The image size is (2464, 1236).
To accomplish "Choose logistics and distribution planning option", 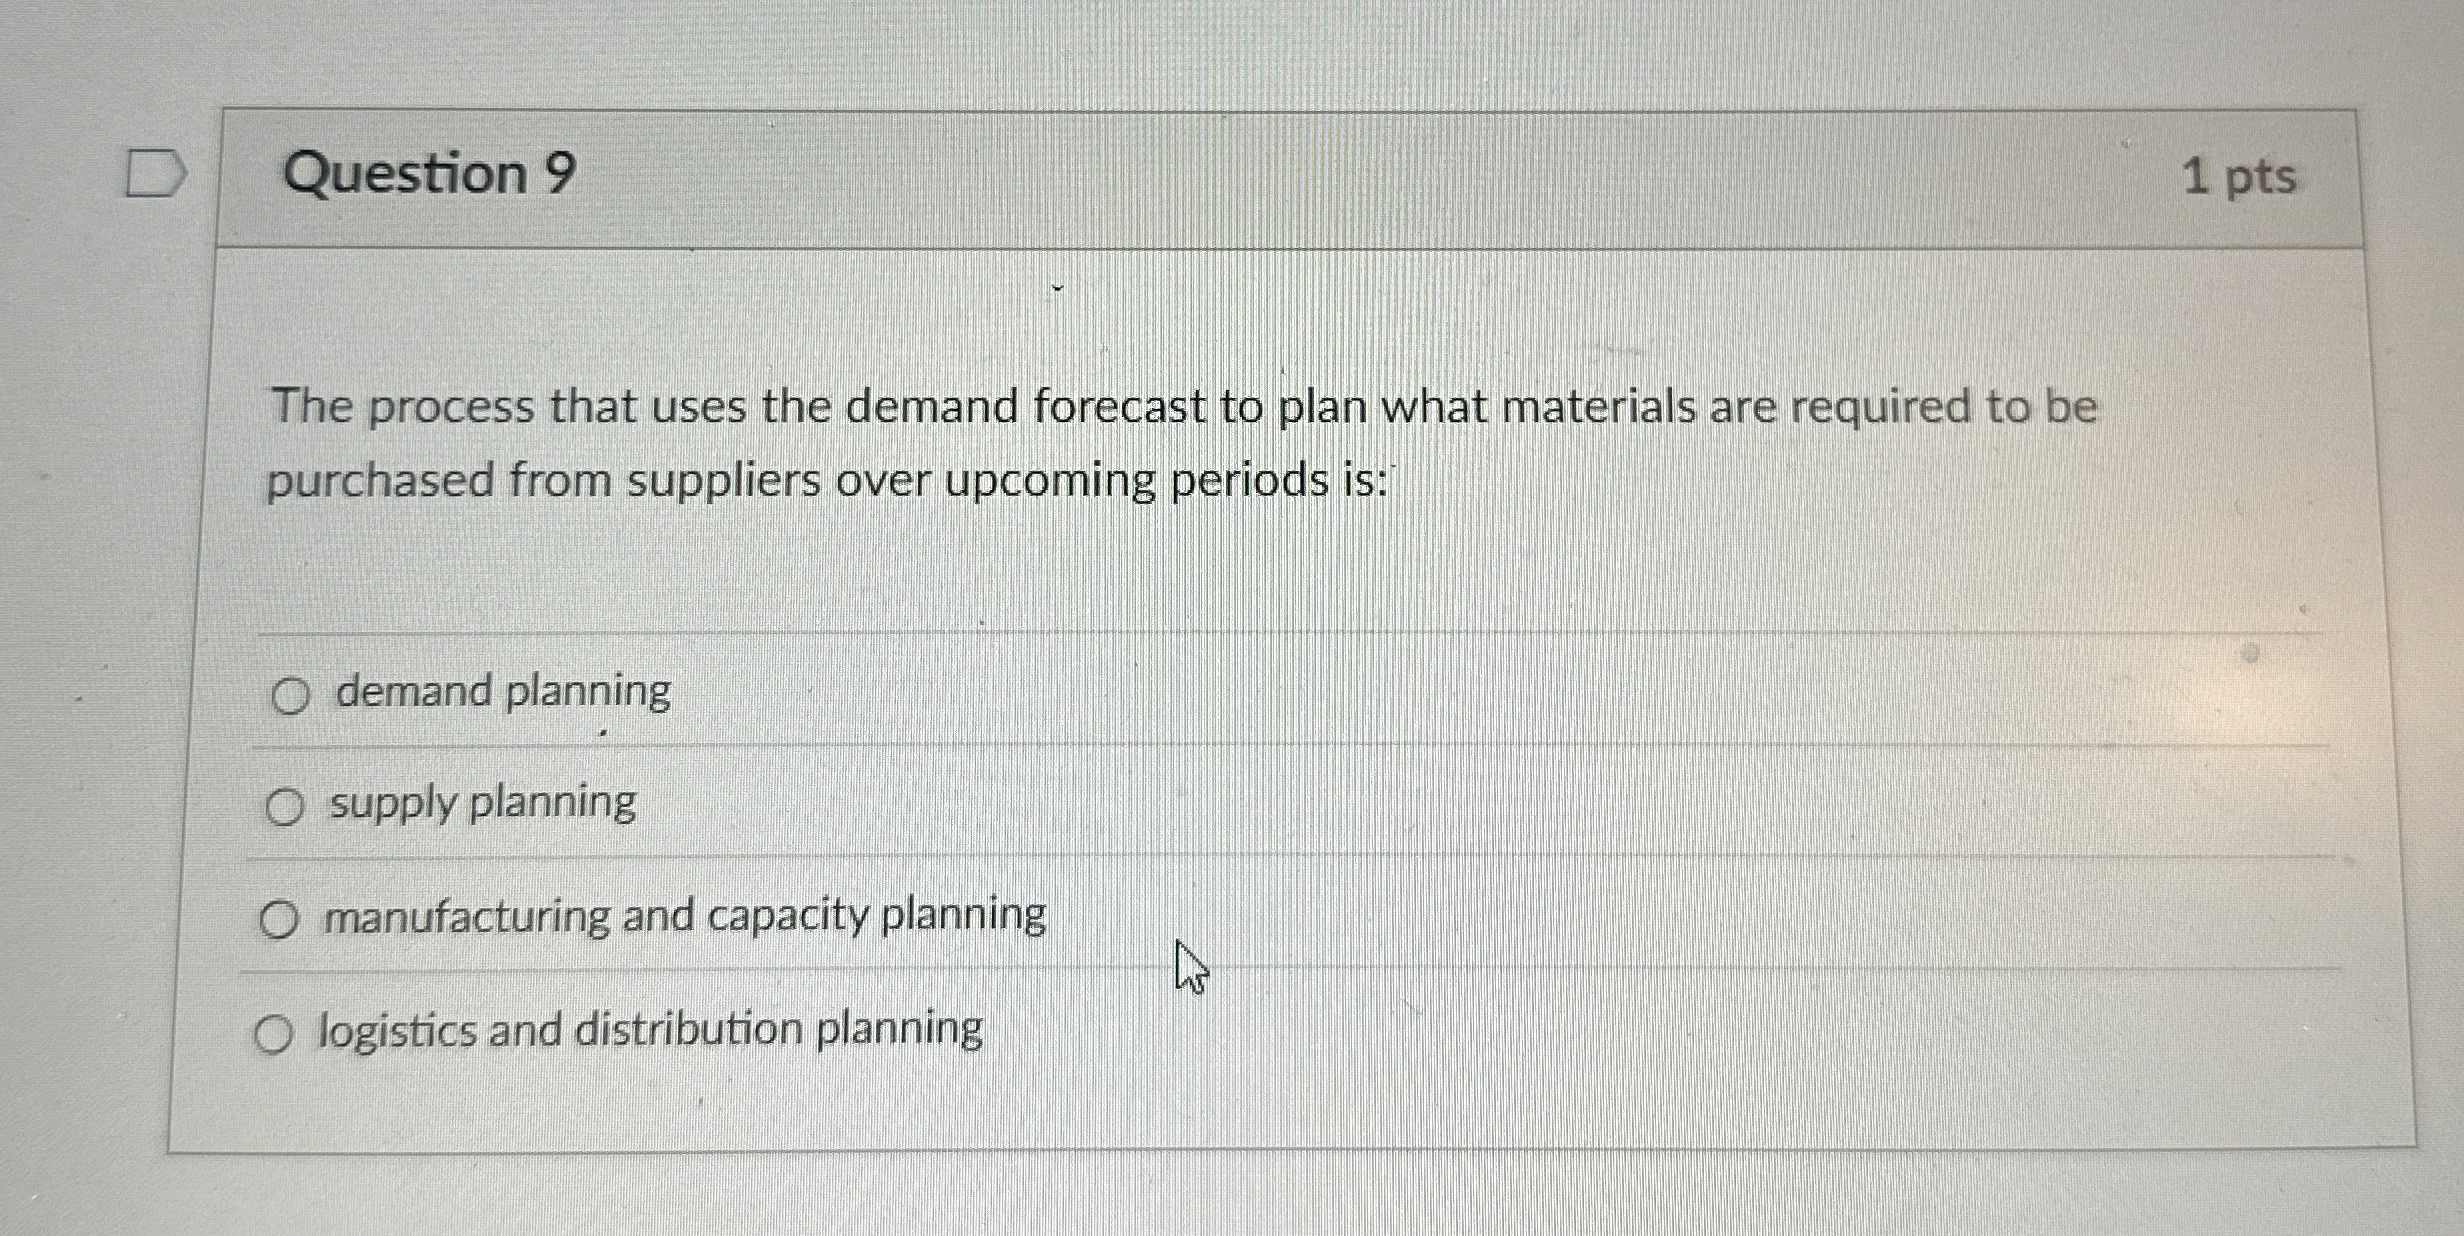I will coord(275,1033).
